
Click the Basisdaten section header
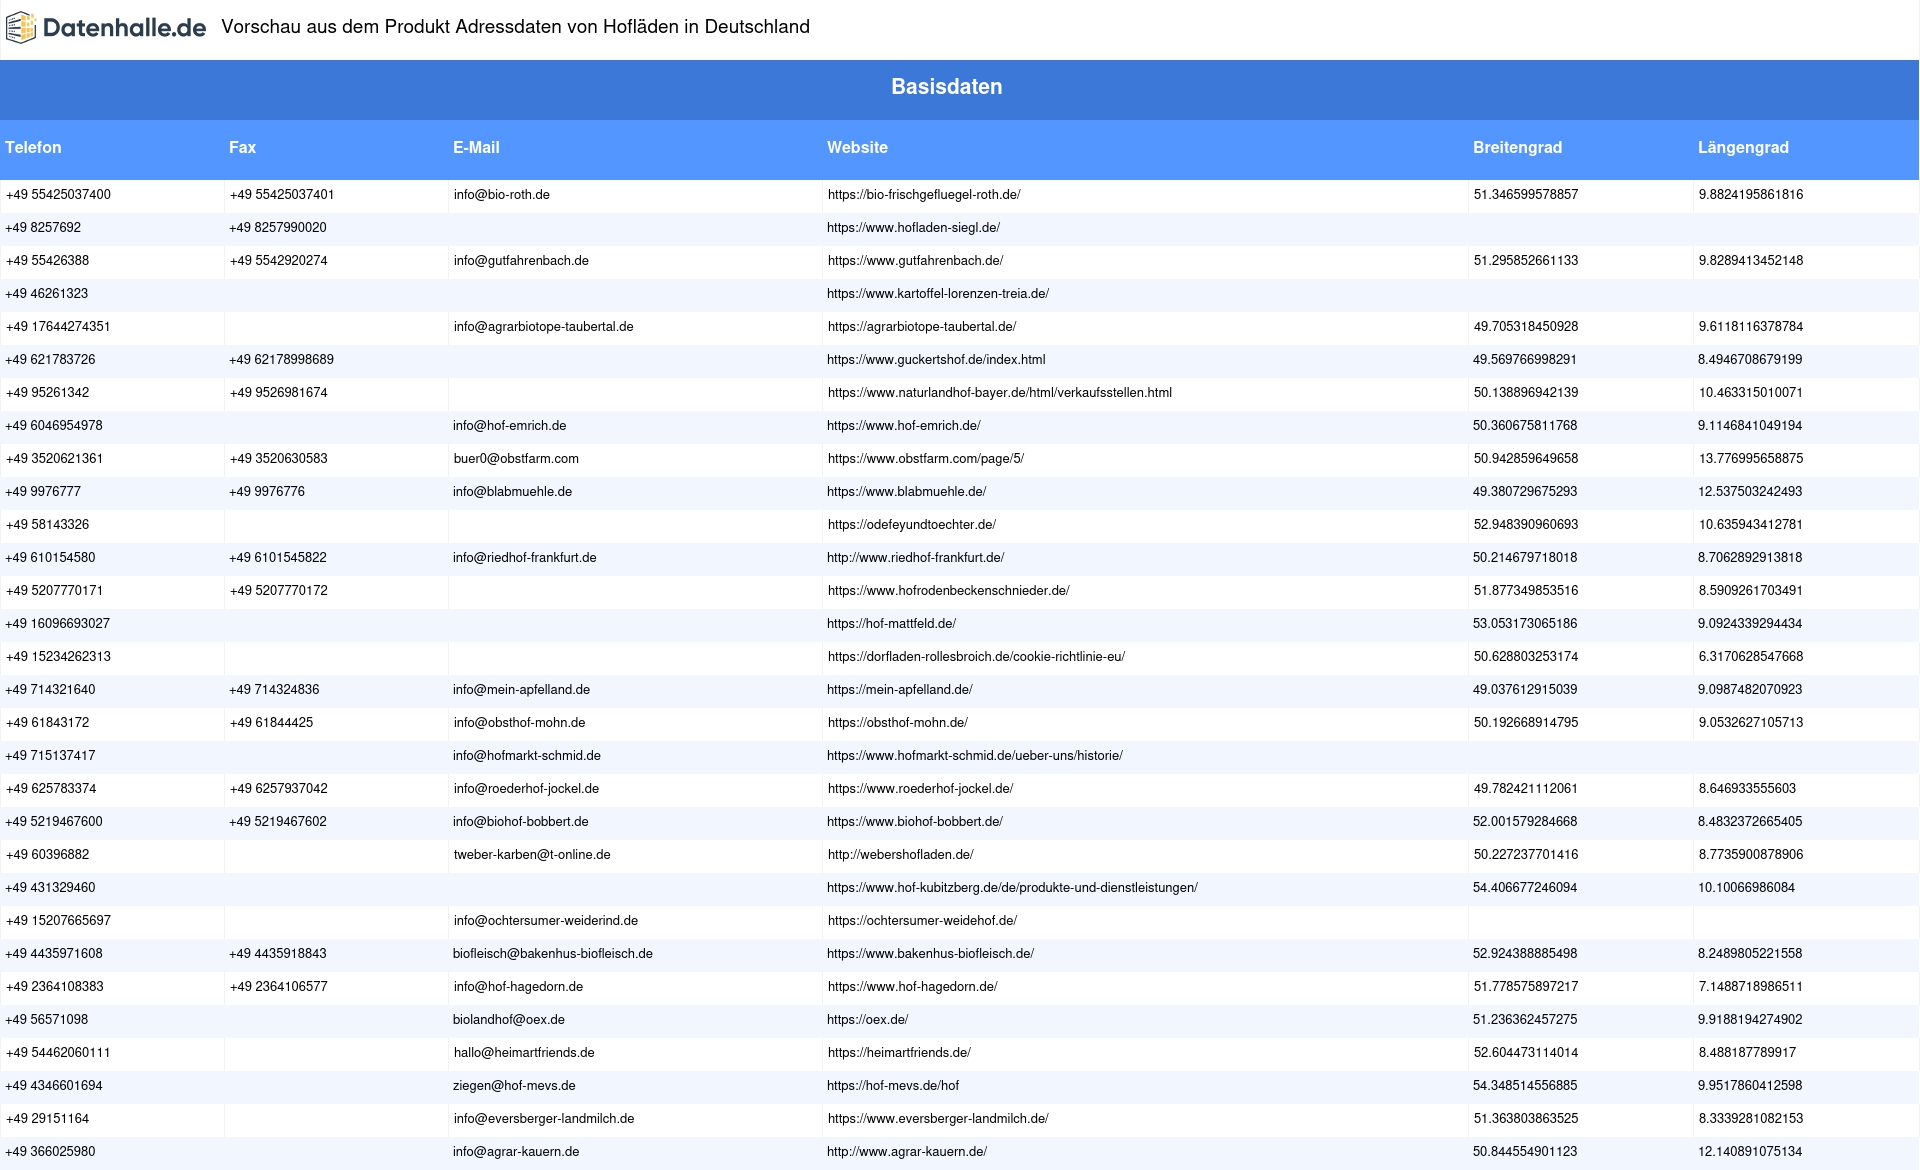tap(946, 87)
